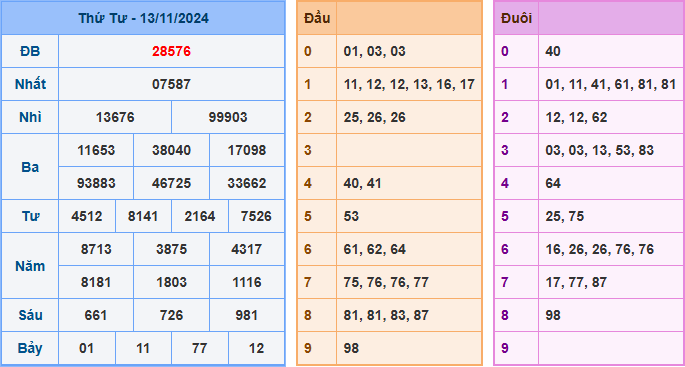Click the digit 9 label in Đuôi table
The image size is (685, 367).
click(x=505, y=348)
